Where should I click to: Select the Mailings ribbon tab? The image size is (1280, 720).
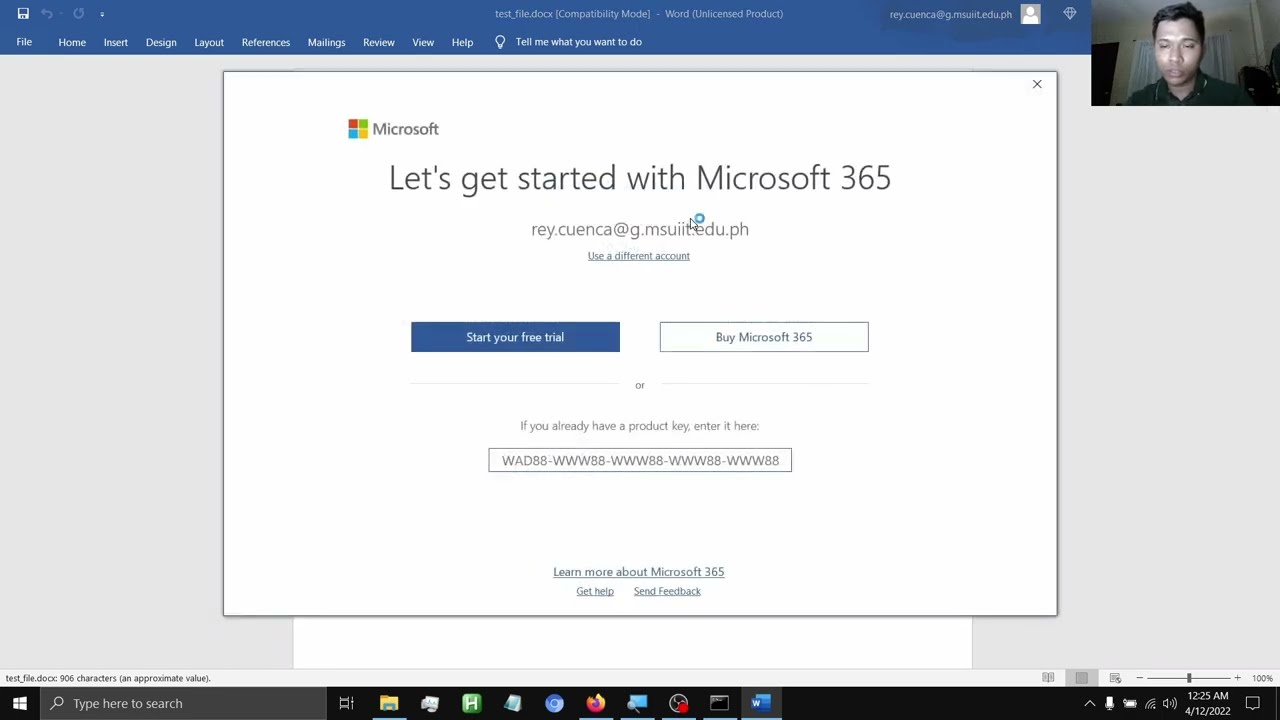point(327,42)
